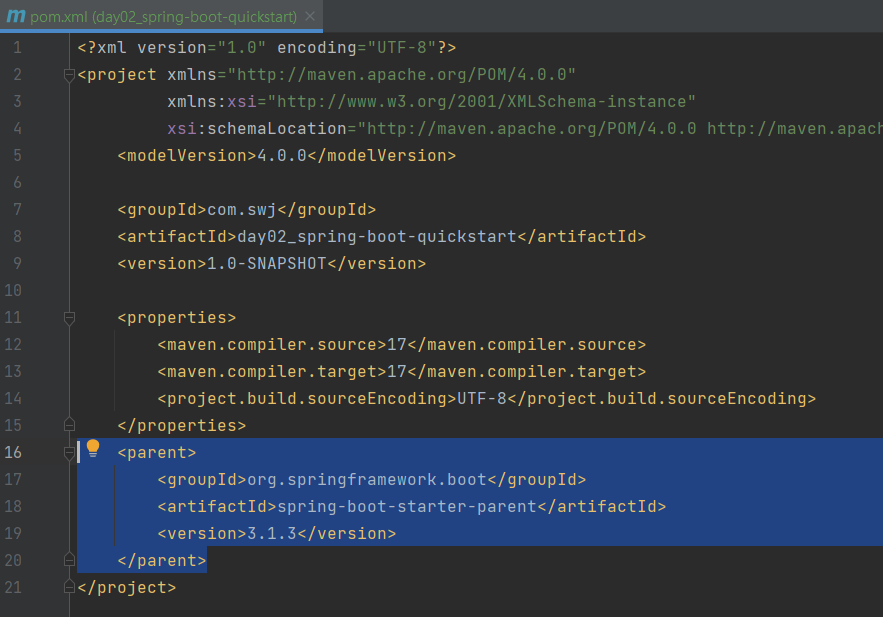This screenshot has width=883, height=617.
Task: Click line number 1 in the gutter
Action: click(x=17, y=47)
